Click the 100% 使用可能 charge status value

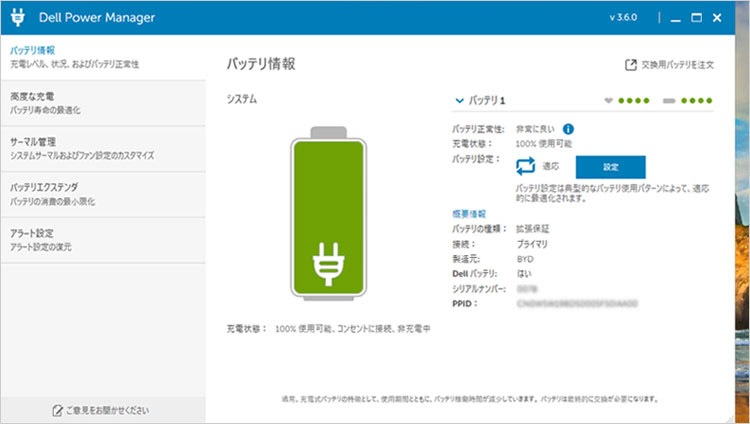click(x=543, y=144)
